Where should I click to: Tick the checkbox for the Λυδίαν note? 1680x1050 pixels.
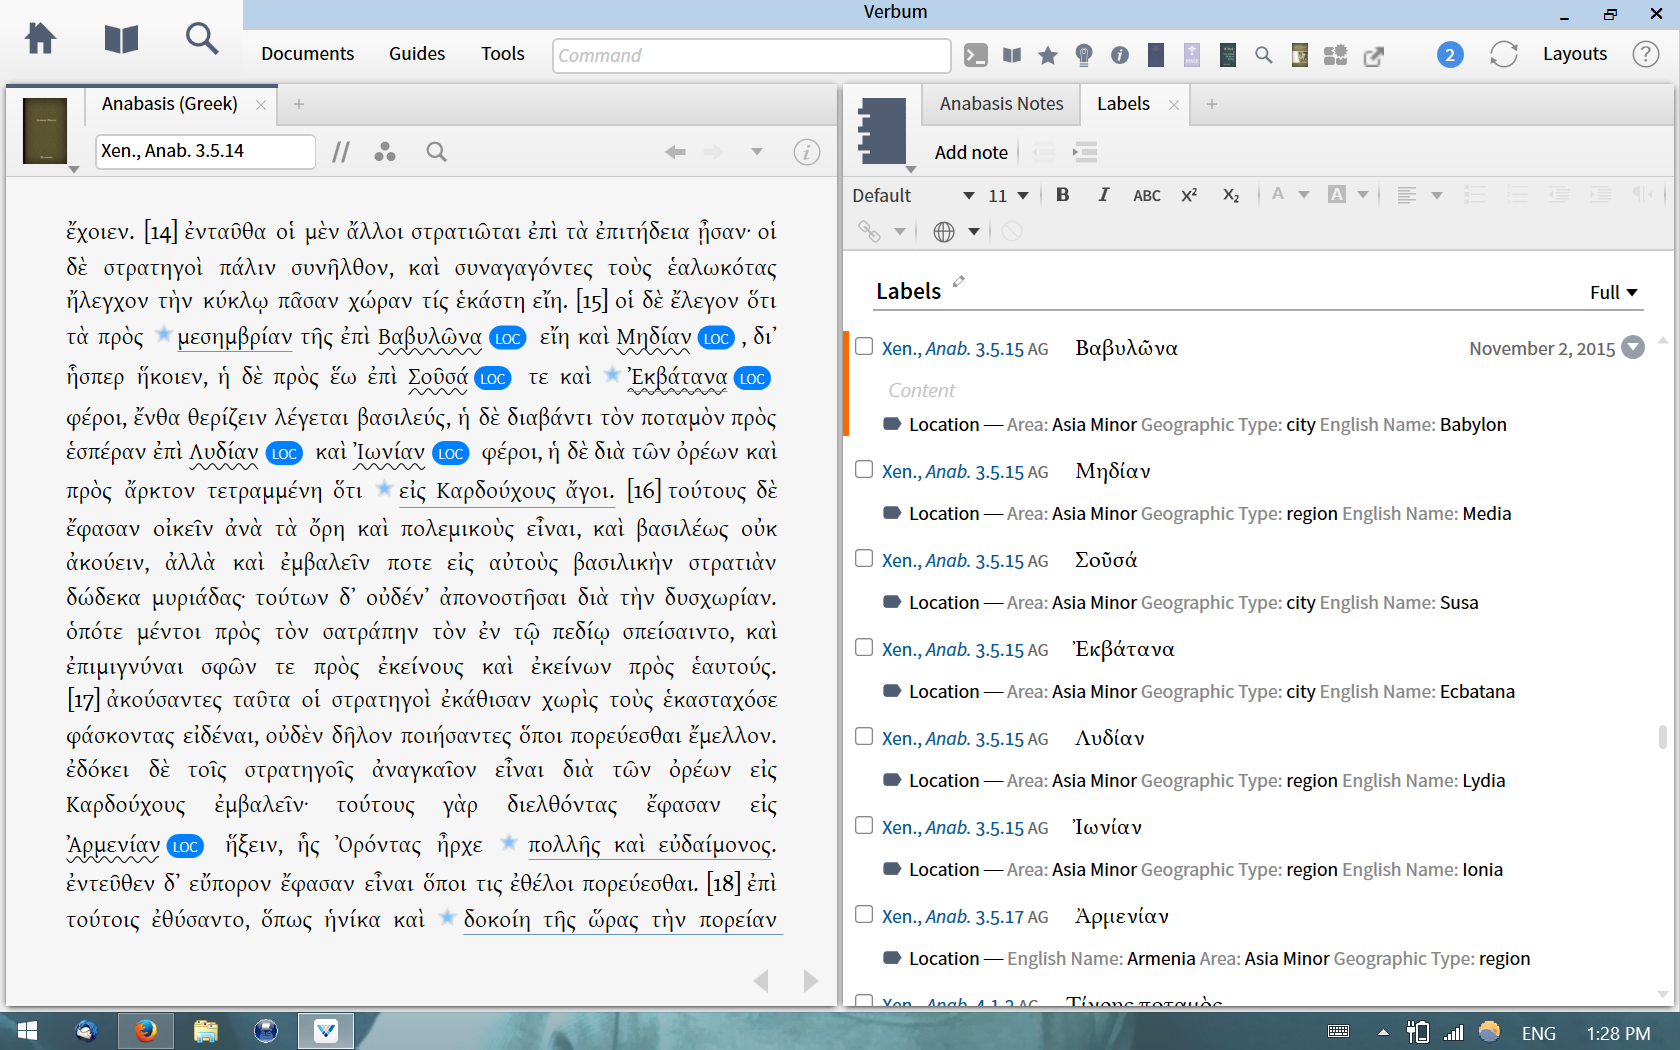tap(864, 736)
